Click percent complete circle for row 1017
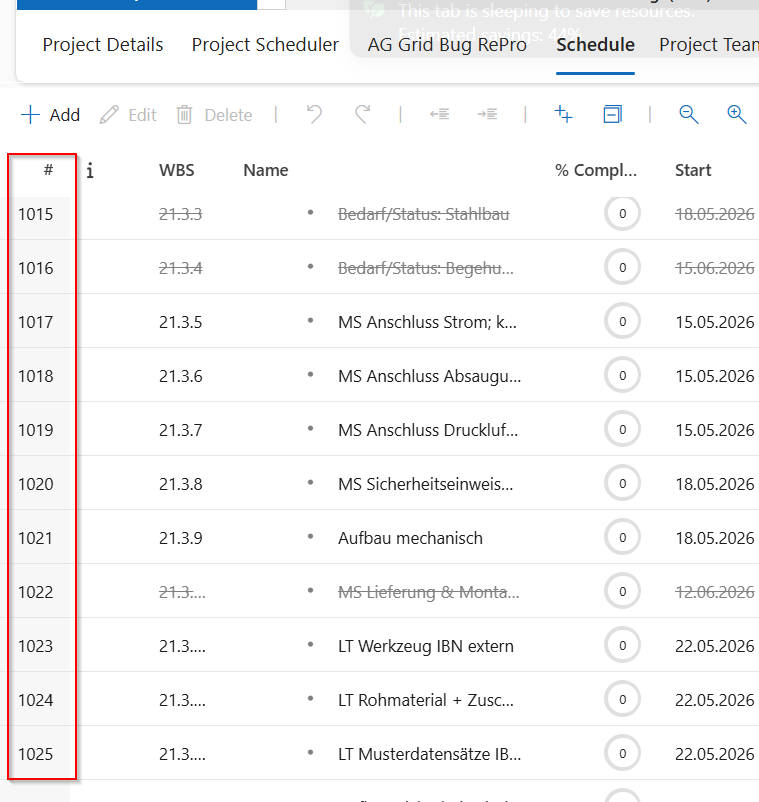759x802 pixels. click(x=622, y=322)
